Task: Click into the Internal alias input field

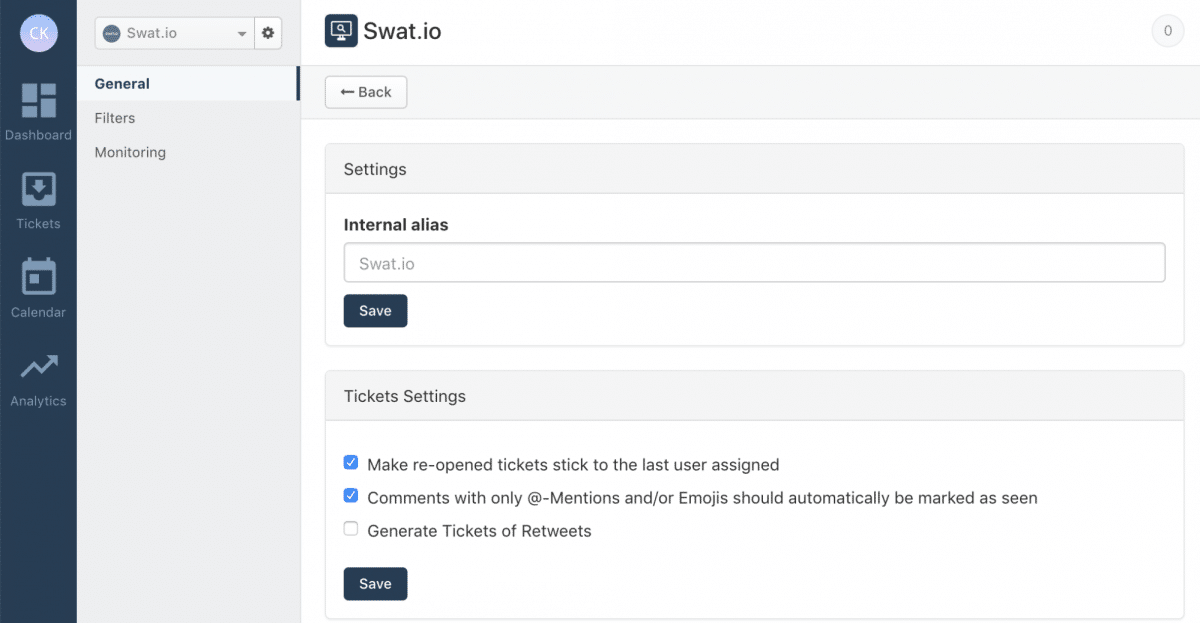Action: pyautogui.click(x=754, y=263)
